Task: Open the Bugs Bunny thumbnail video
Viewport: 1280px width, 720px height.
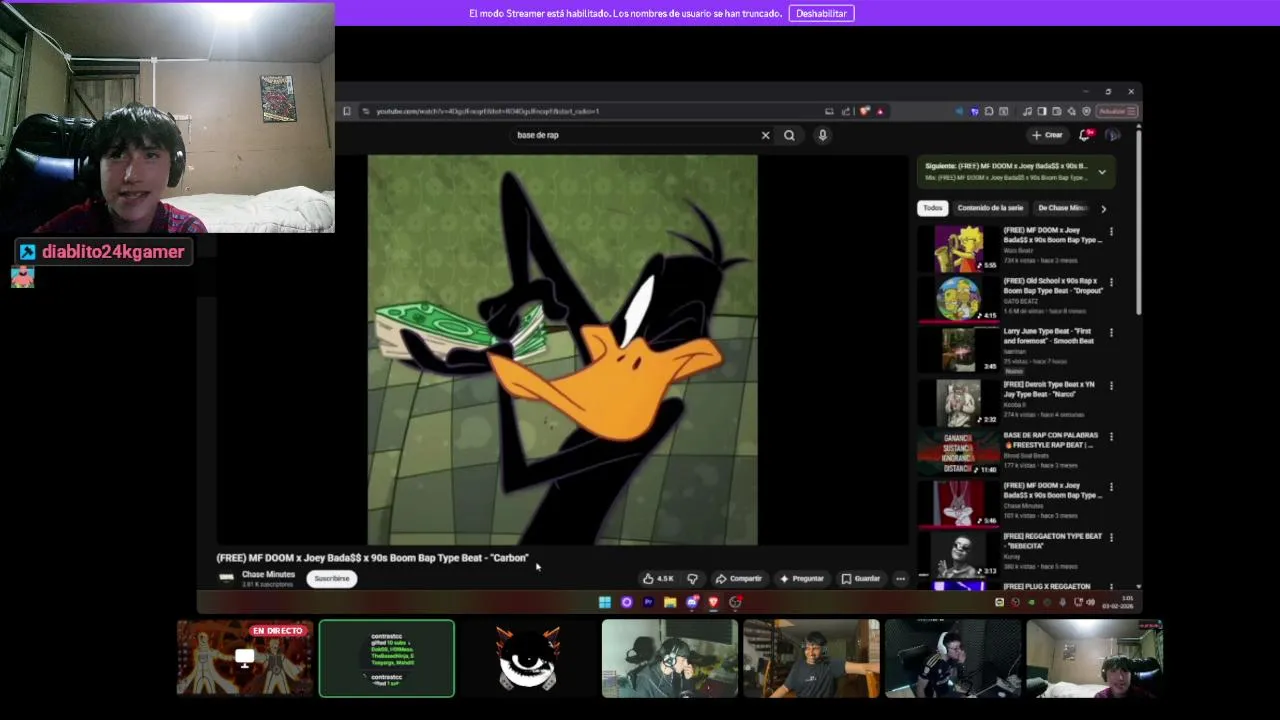Action: (958, 503)
